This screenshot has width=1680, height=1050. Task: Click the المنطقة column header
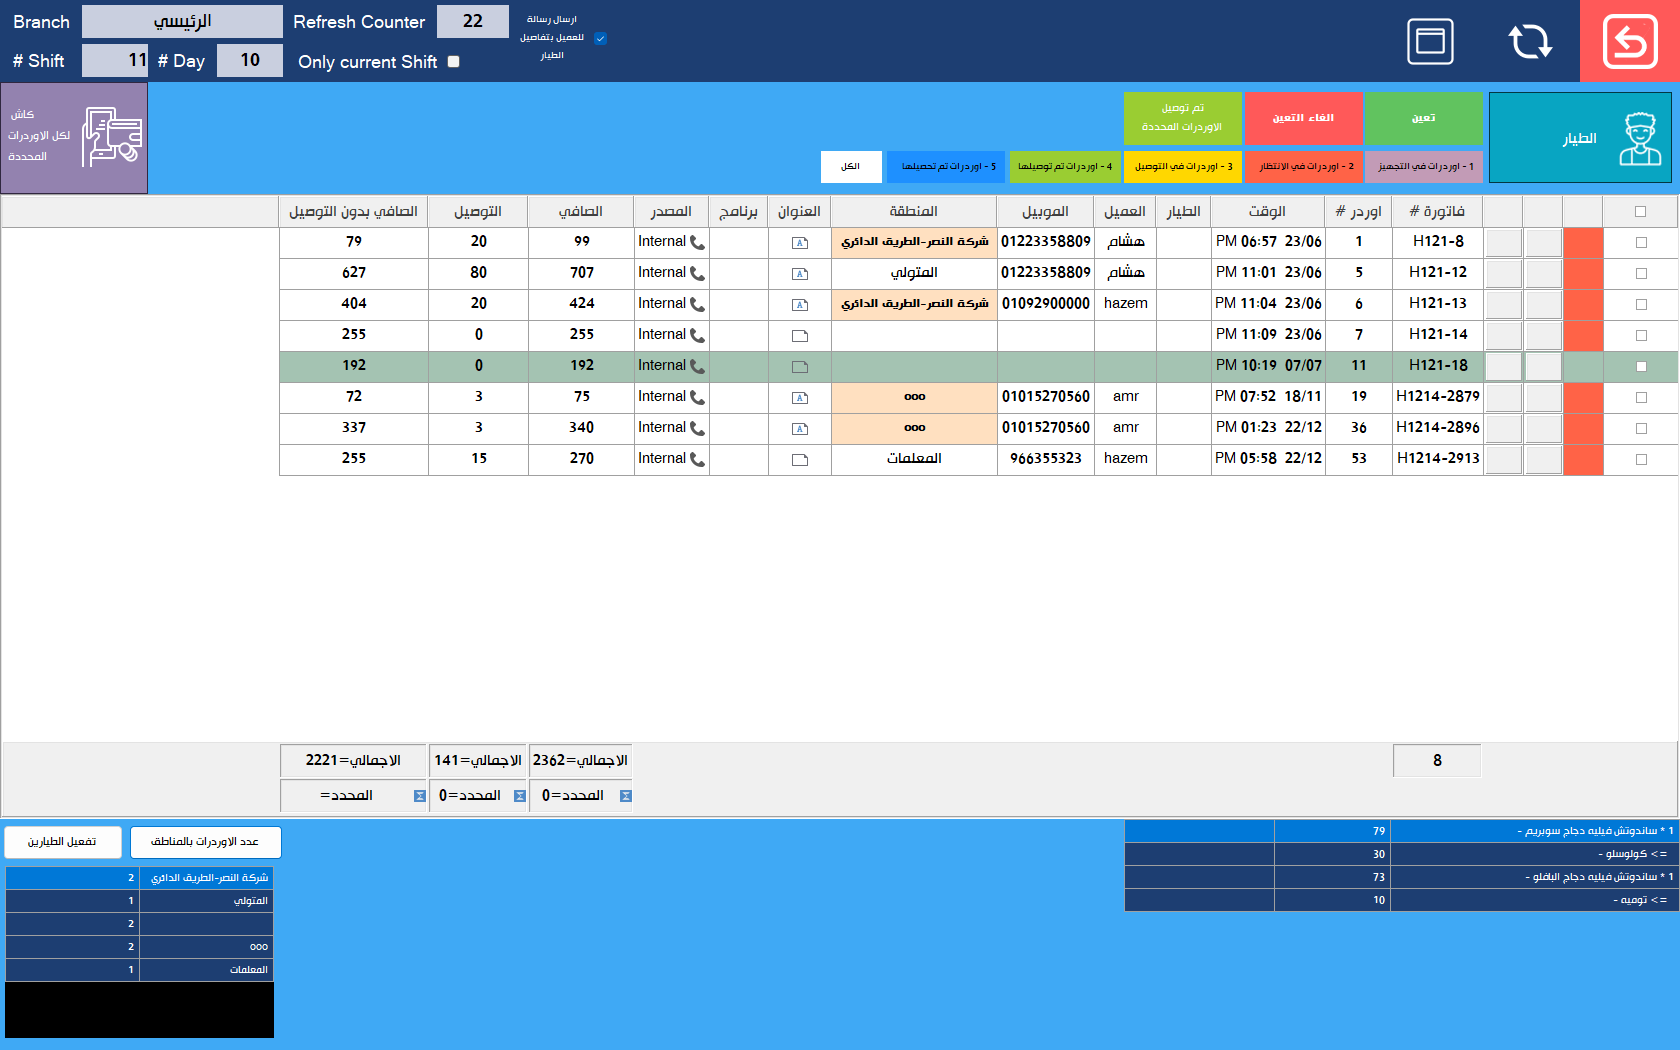click(913, 211)
